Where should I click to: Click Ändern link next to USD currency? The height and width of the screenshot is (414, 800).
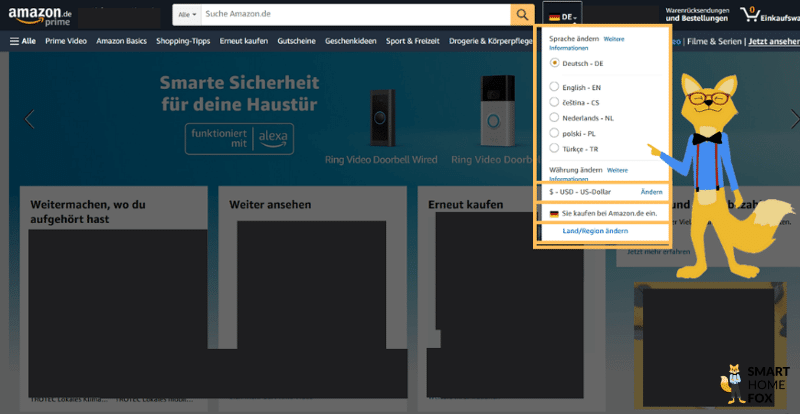(x=652, y=192)
